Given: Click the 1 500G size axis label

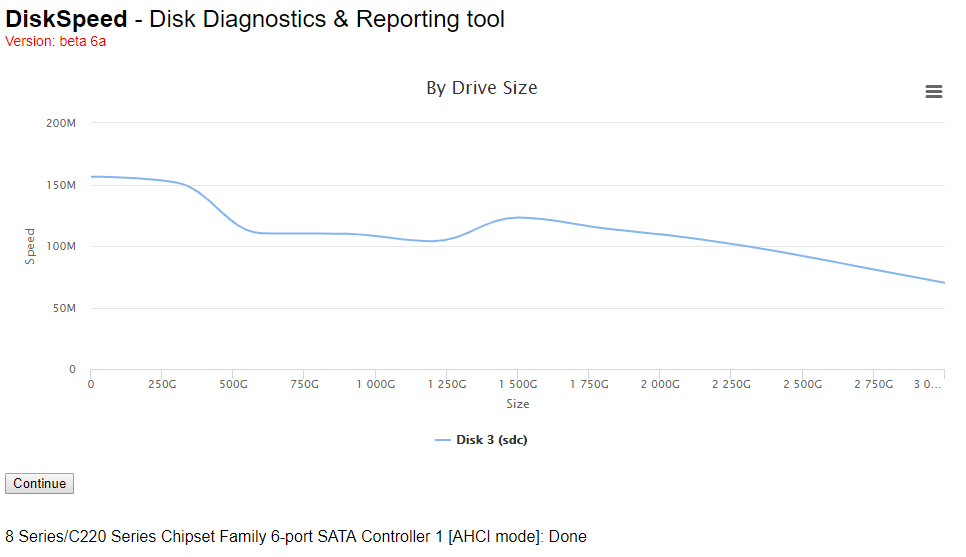Looking at the screenshot, I should (x=518, y=384).
